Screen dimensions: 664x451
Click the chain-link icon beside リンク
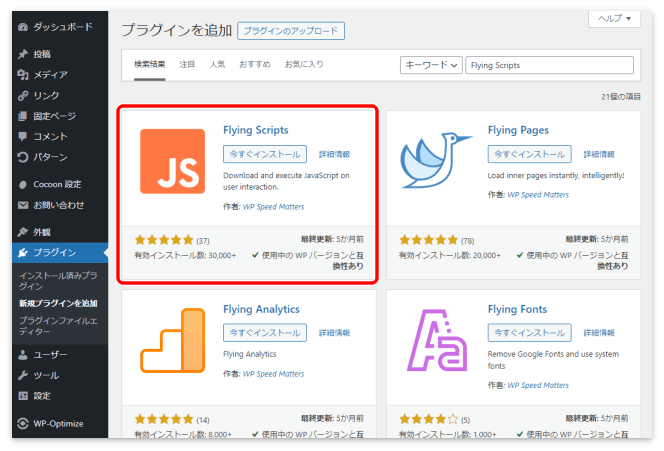point(23,96)
